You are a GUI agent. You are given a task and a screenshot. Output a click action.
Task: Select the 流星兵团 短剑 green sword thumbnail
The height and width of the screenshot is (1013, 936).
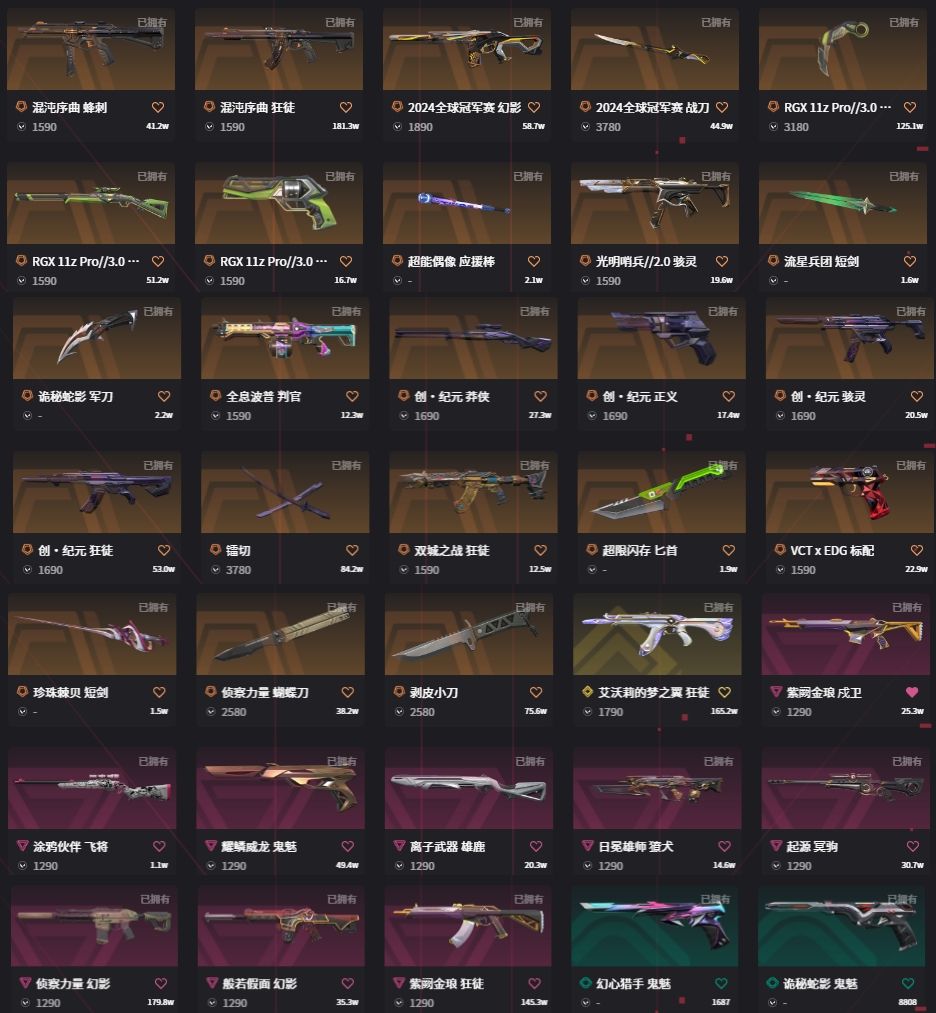(842, 203)
